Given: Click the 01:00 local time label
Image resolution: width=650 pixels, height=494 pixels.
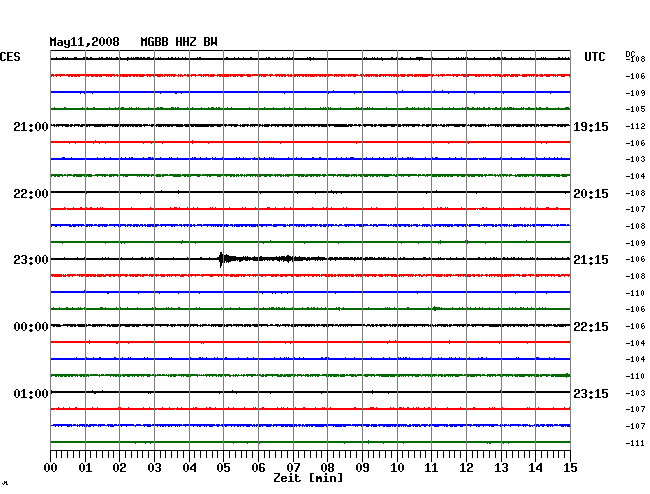Looking at the screenshot, I should 31,393.
